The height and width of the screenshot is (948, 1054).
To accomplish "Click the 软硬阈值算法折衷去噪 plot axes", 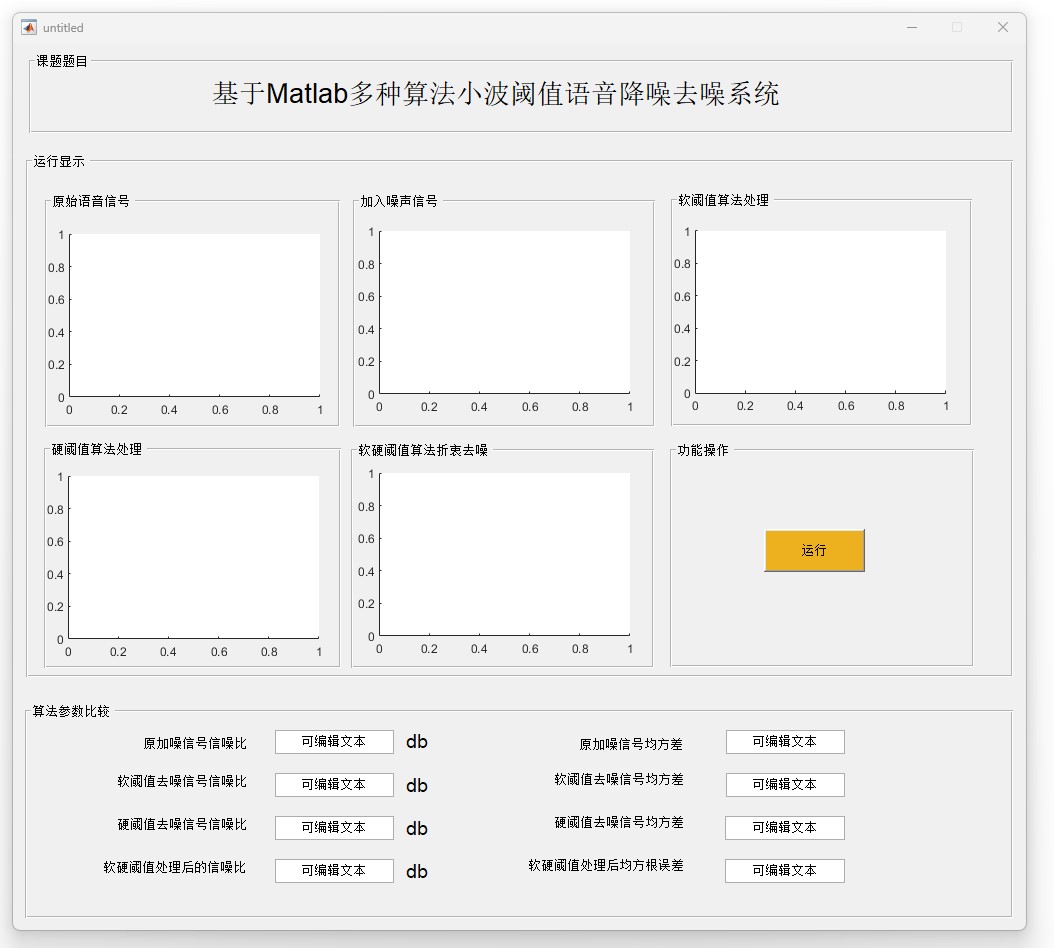I will tap(505, 554).
